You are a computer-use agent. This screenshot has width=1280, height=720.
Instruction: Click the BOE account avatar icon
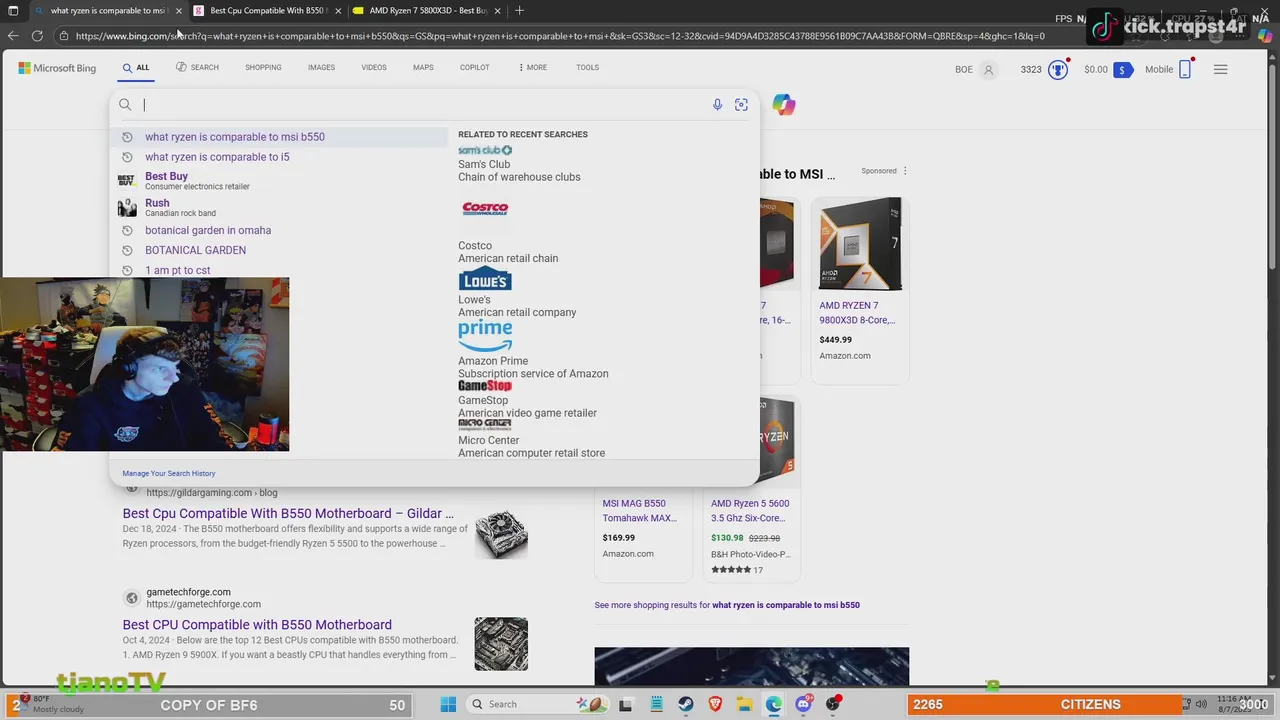[x=989, y=70]
